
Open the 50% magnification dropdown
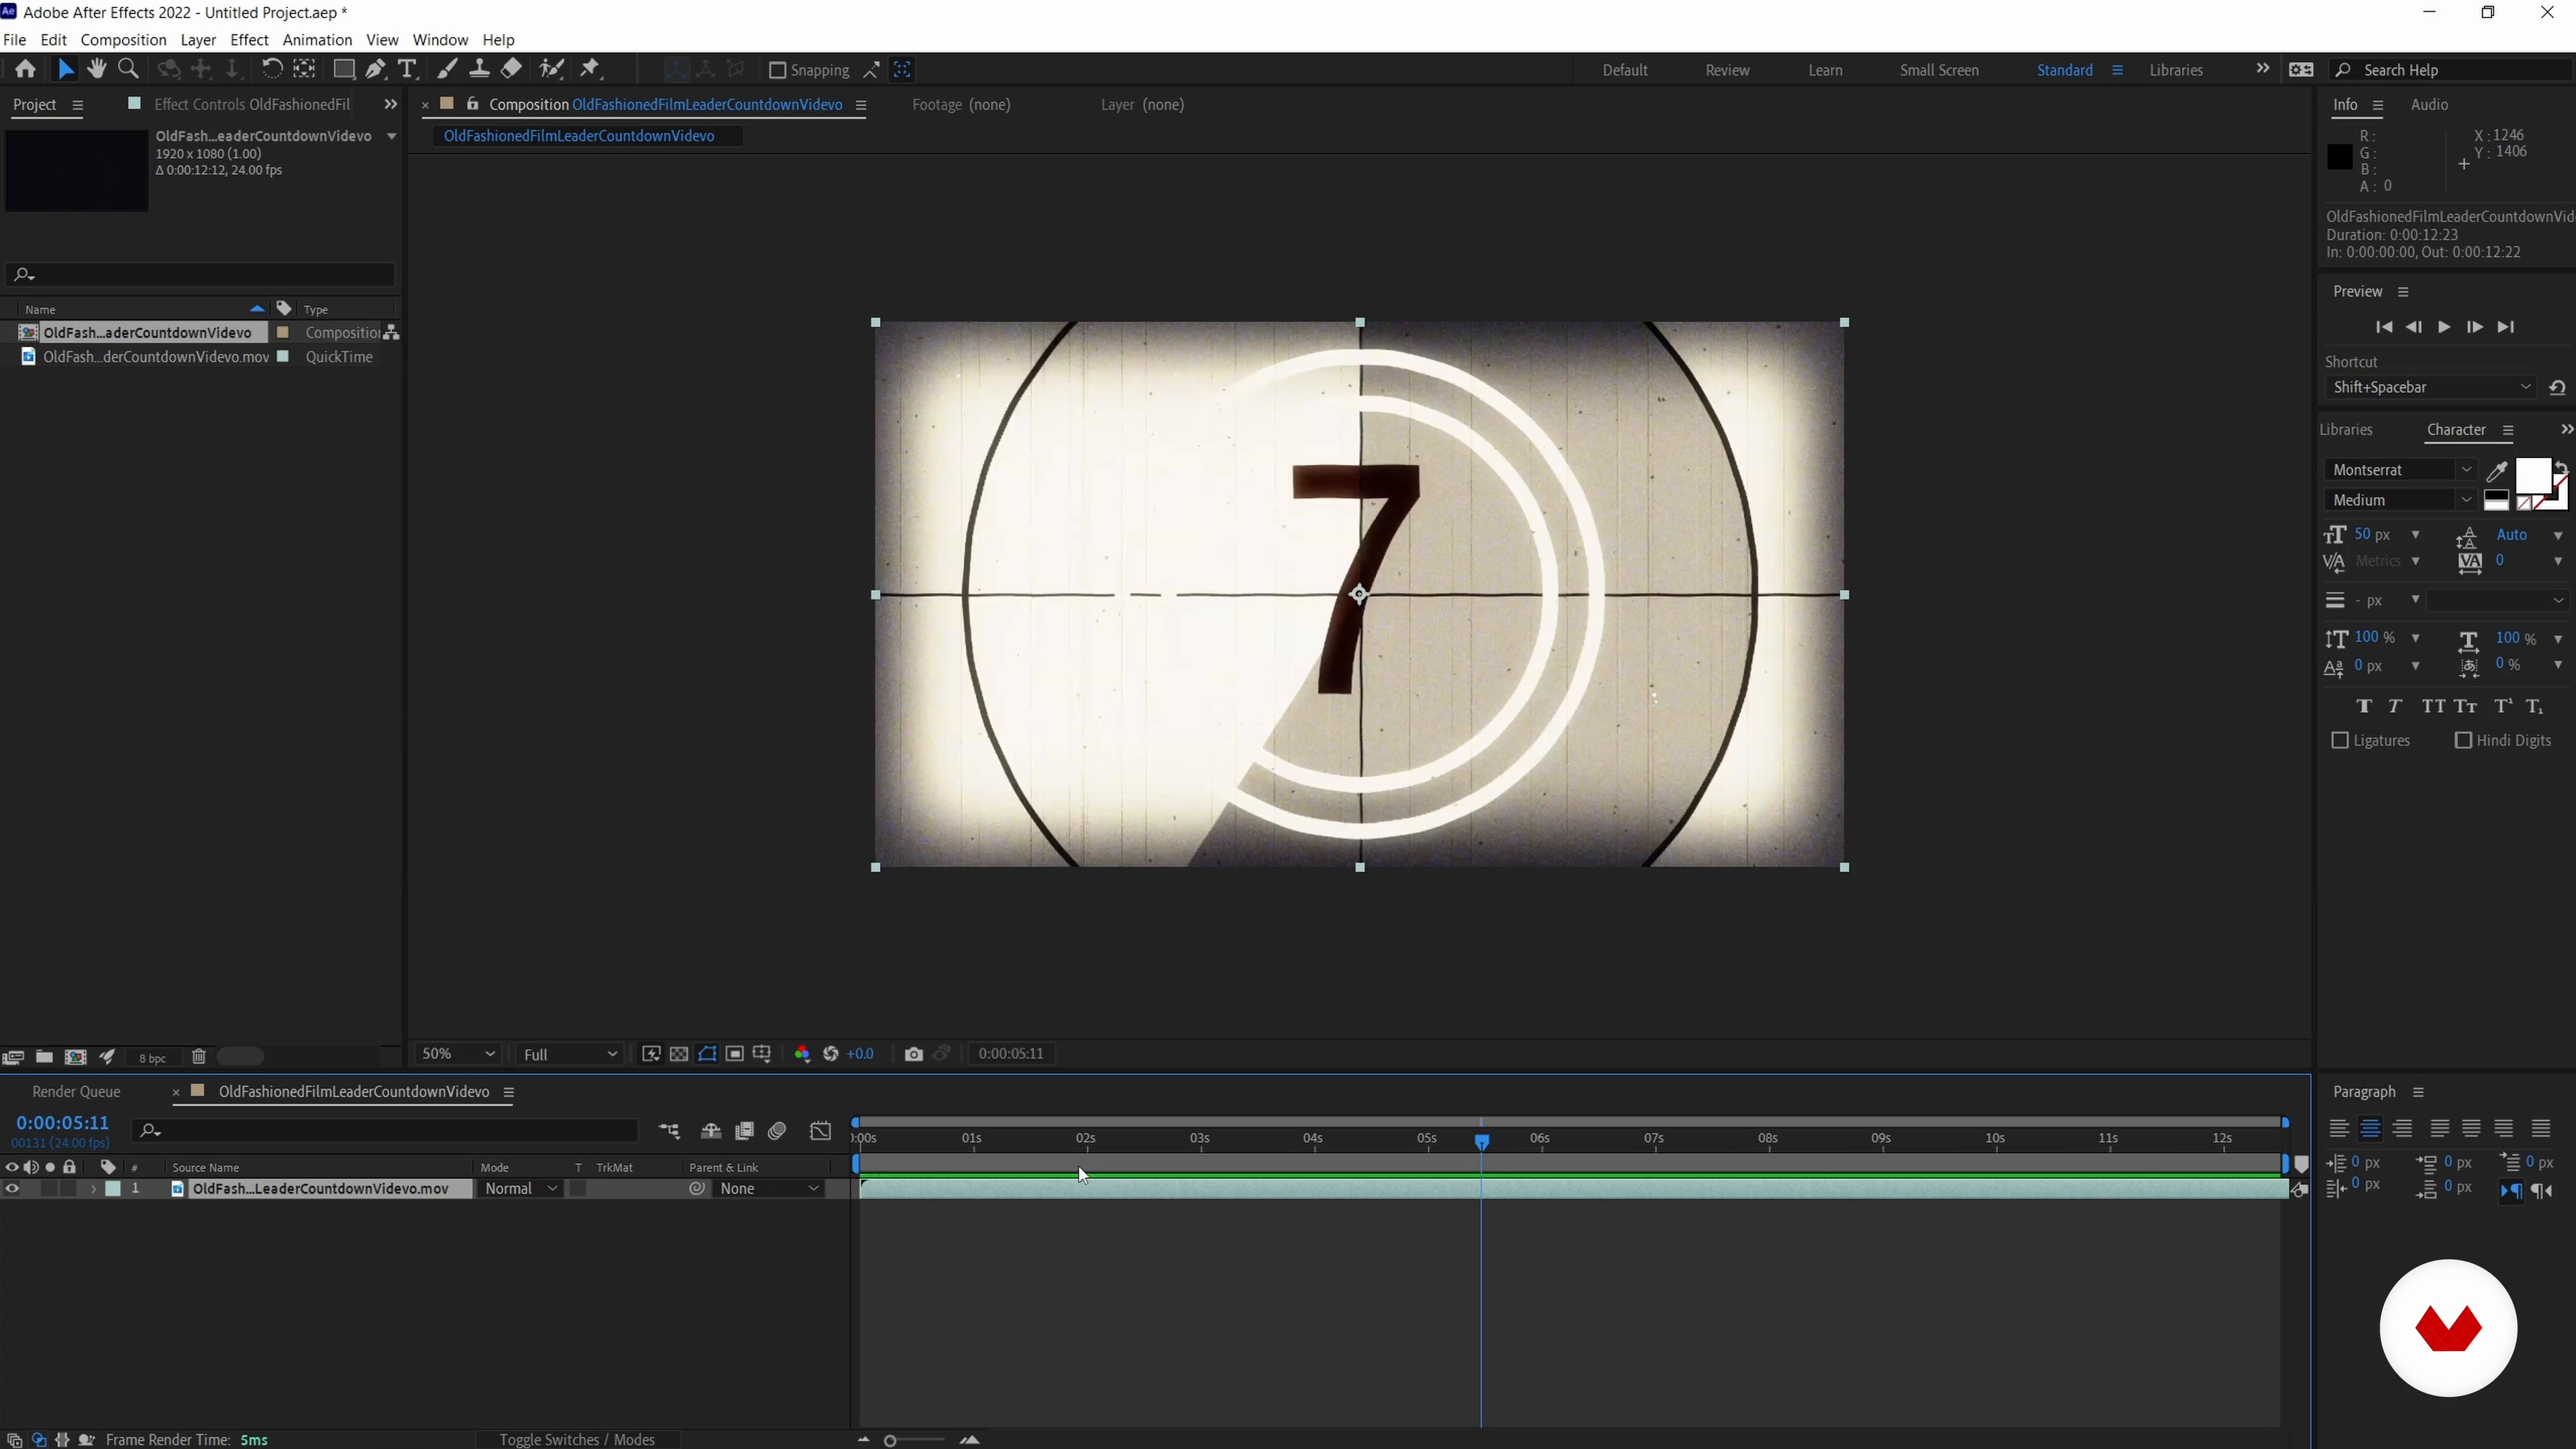point(458,1054)
